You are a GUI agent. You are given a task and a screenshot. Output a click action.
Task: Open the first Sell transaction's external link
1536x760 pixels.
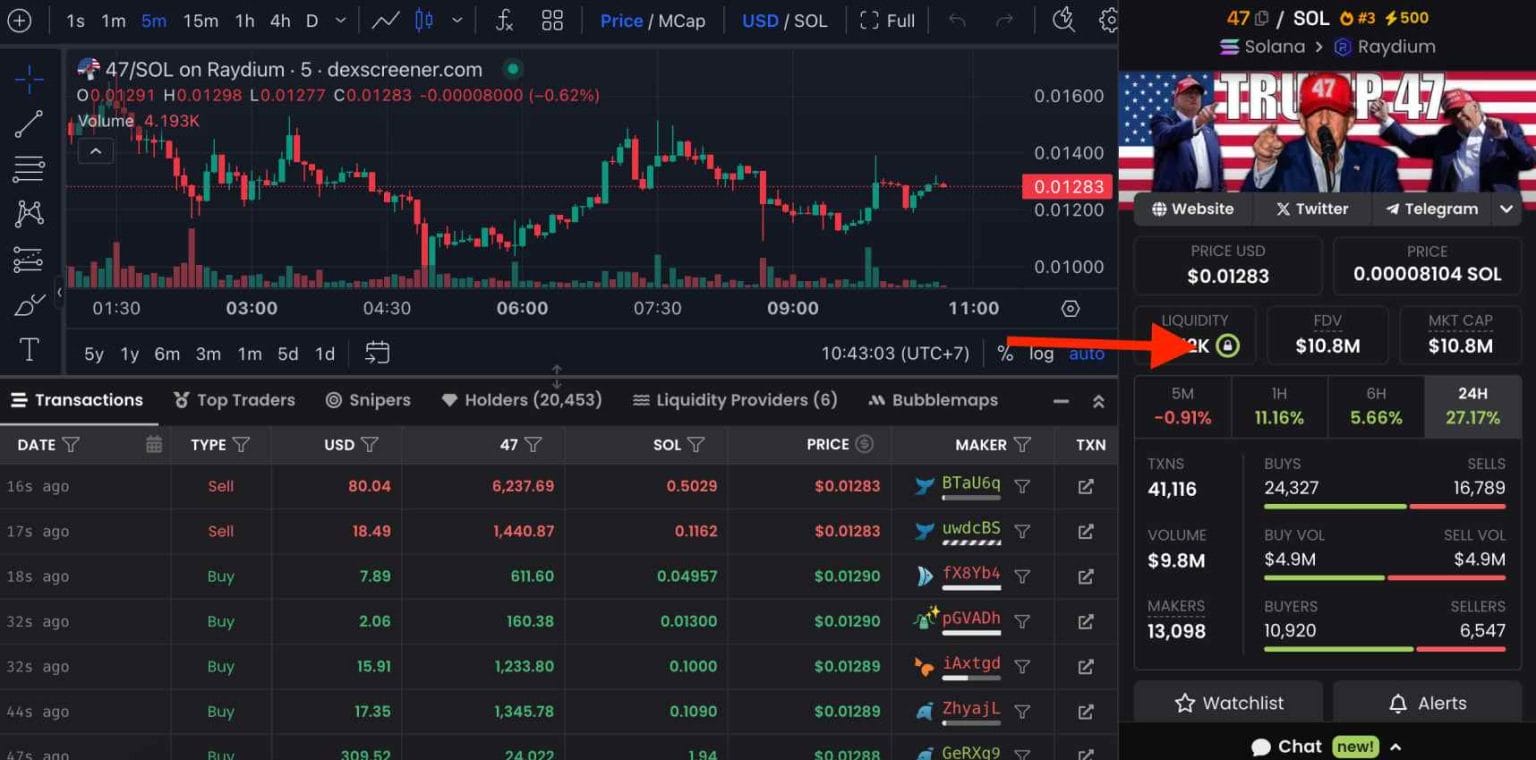[1086, 486]
